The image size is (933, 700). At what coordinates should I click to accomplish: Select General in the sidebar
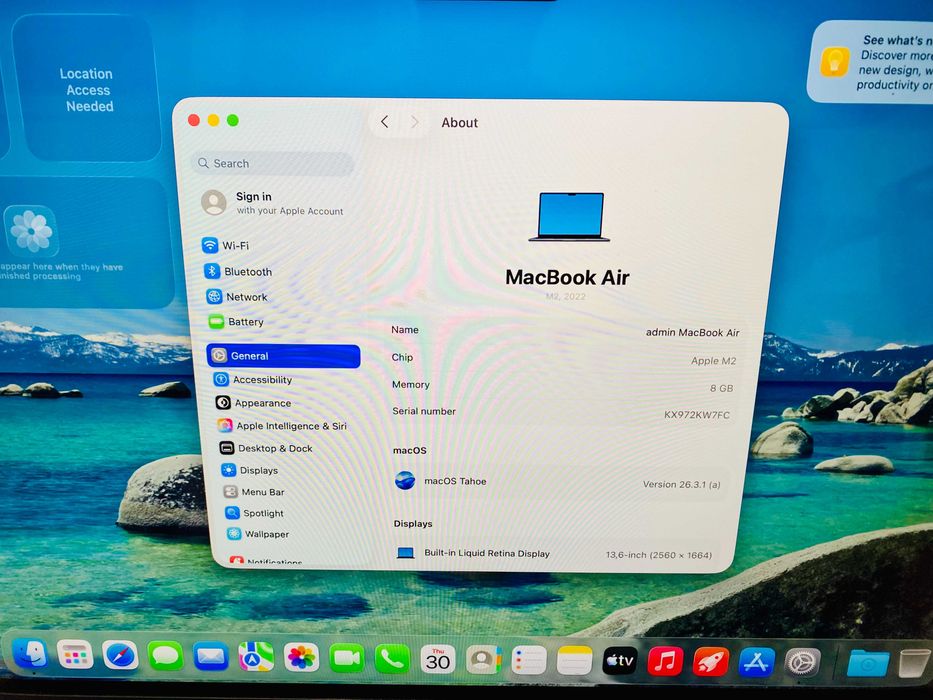(x=283, y=355)
